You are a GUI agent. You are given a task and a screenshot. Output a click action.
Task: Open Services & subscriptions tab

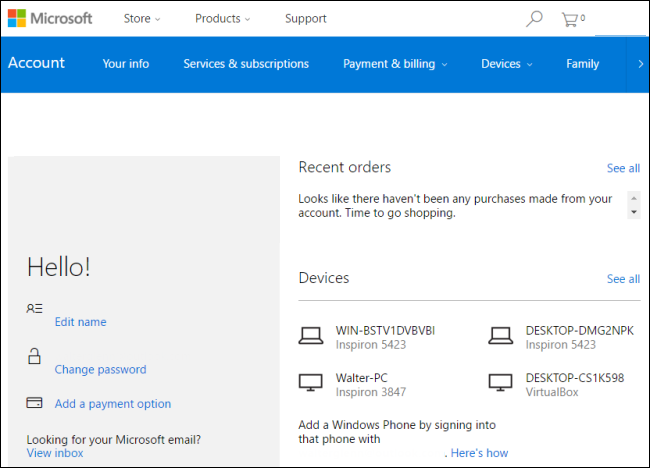tap(246, 64)
